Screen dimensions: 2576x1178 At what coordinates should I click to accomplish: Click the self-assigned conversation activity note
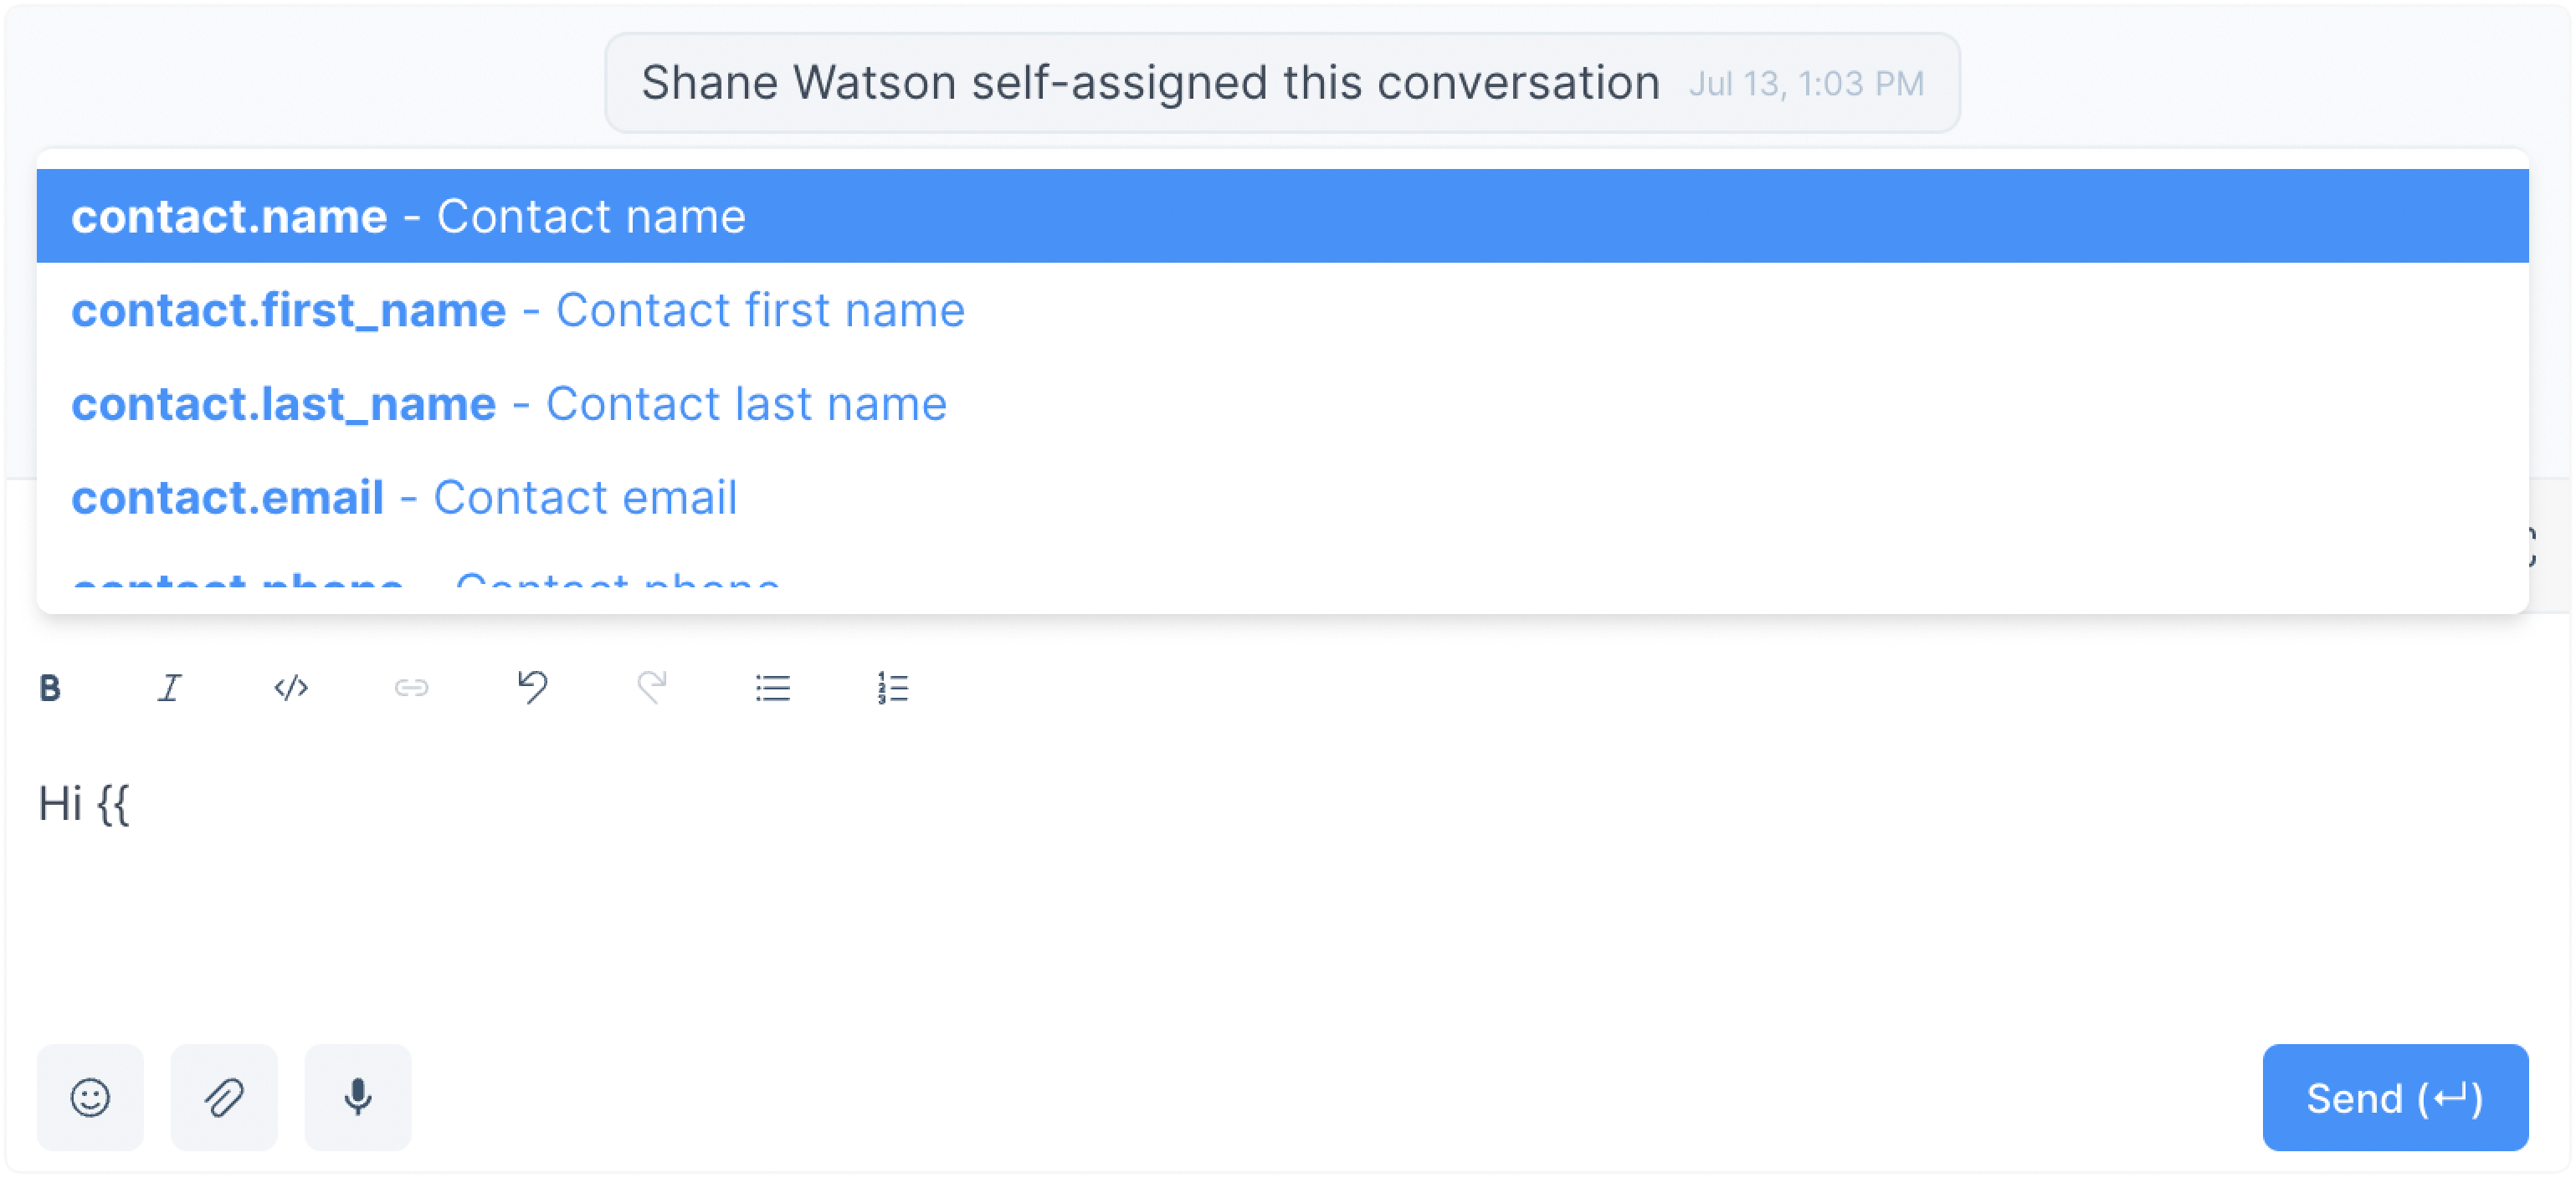coord(1282,83)
